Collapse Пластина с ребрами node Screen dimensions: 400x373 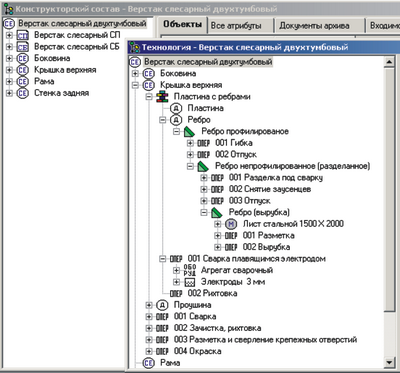pyautogui.click(x=149, y=97)
